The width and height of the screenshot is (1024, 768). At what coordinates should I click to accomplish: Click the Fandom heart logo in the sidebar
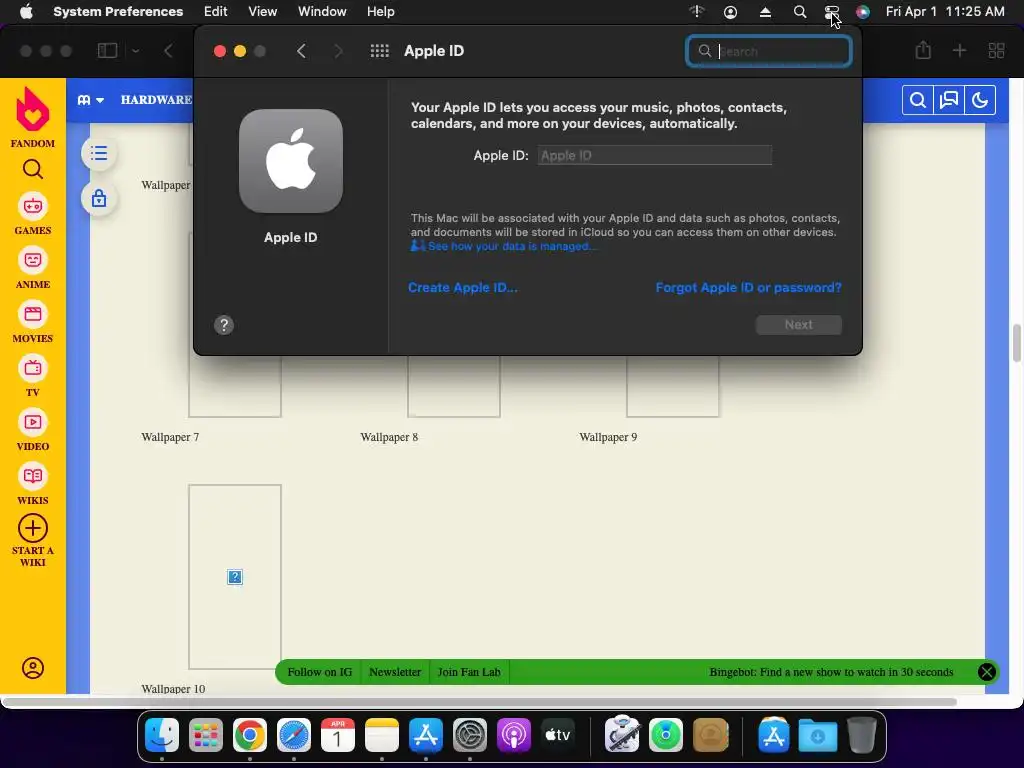click(33, 109)
